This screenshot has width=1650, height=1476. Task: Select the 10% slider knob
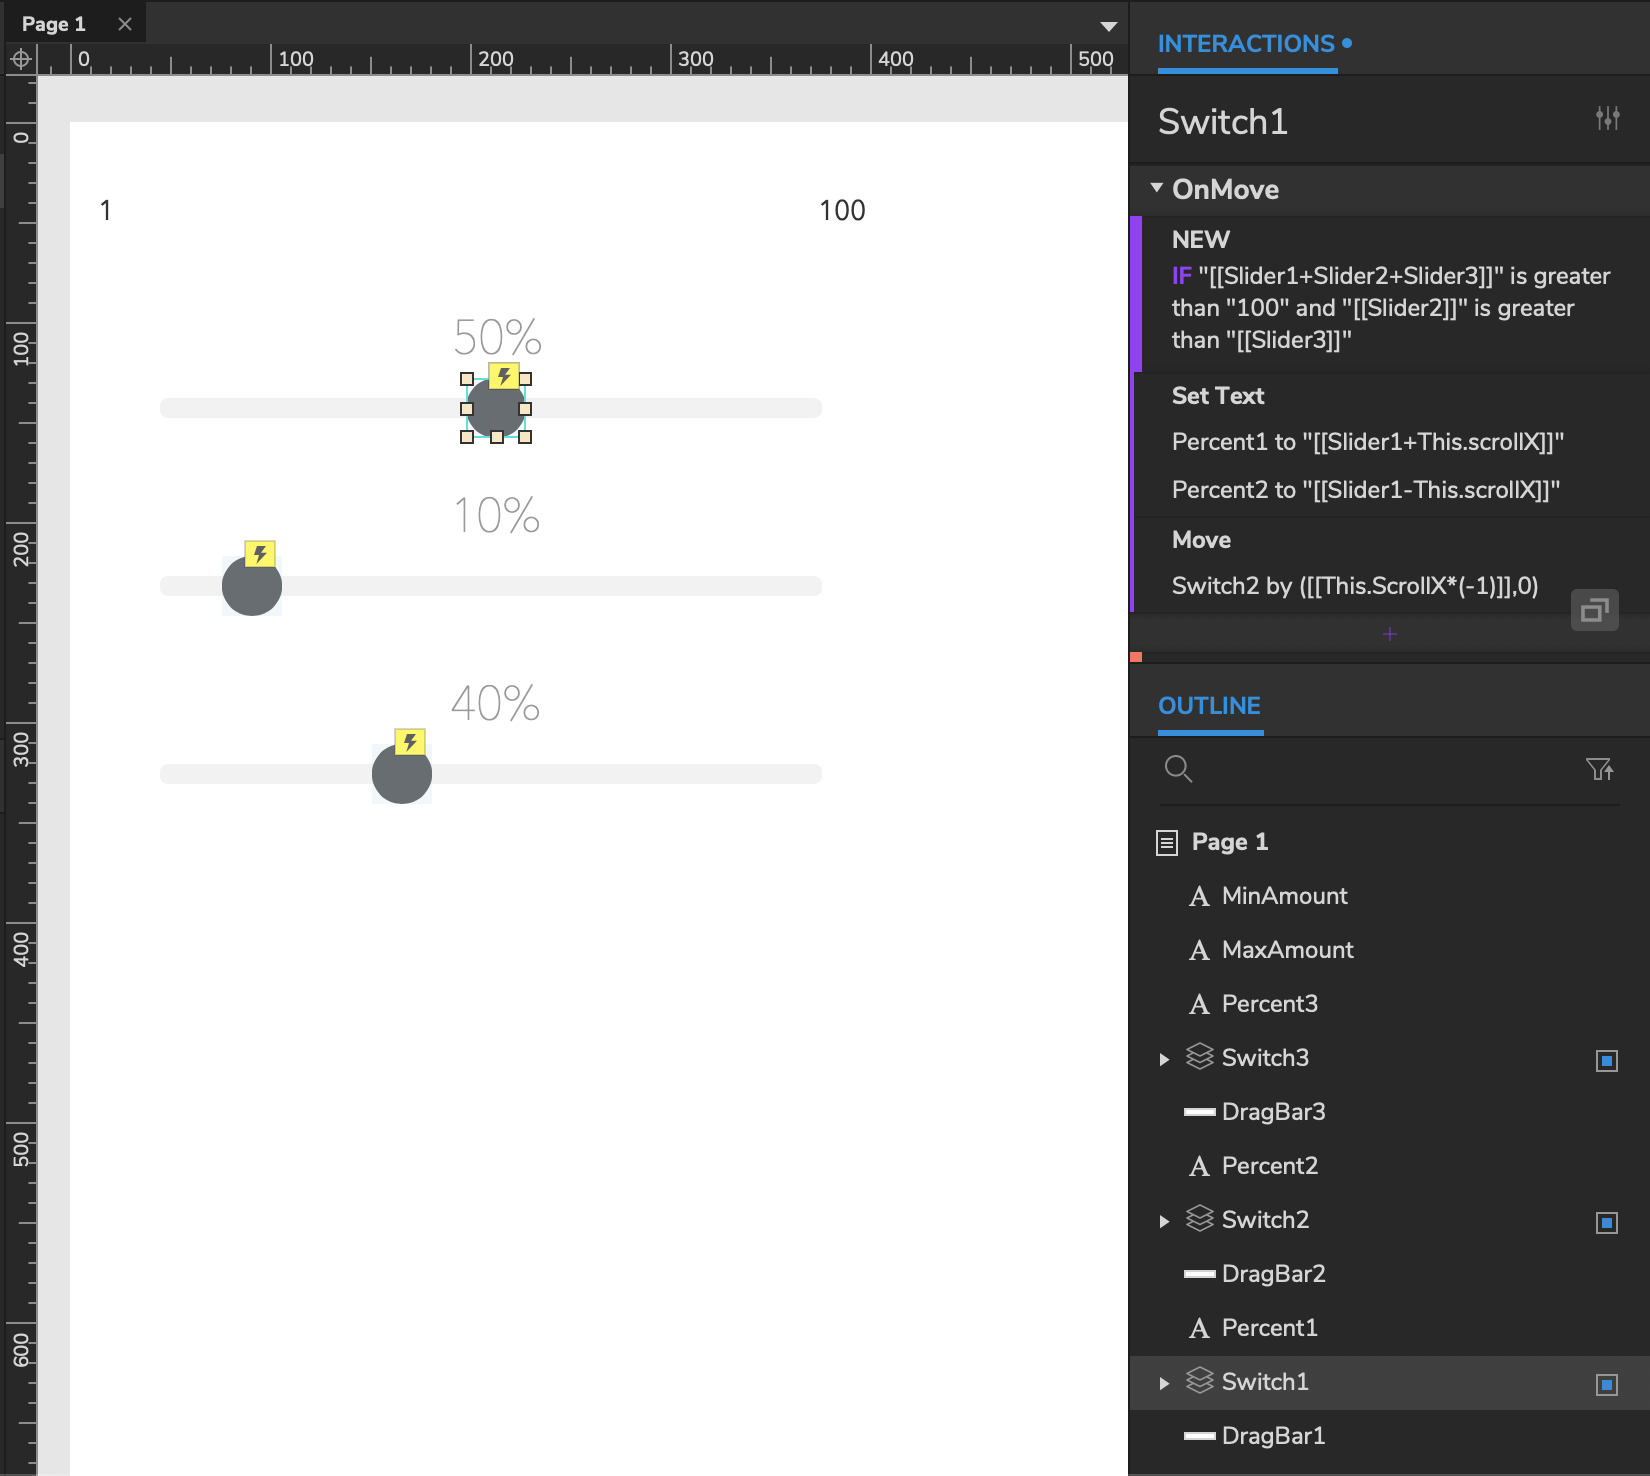point(251,588)
